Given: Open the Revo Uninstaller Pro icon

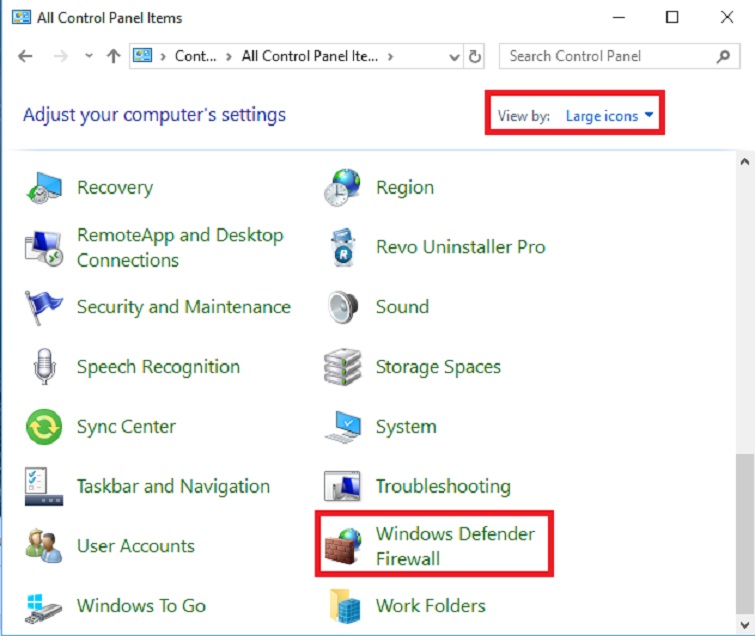Looking at the screenshot, I should [x=343, y=247].
